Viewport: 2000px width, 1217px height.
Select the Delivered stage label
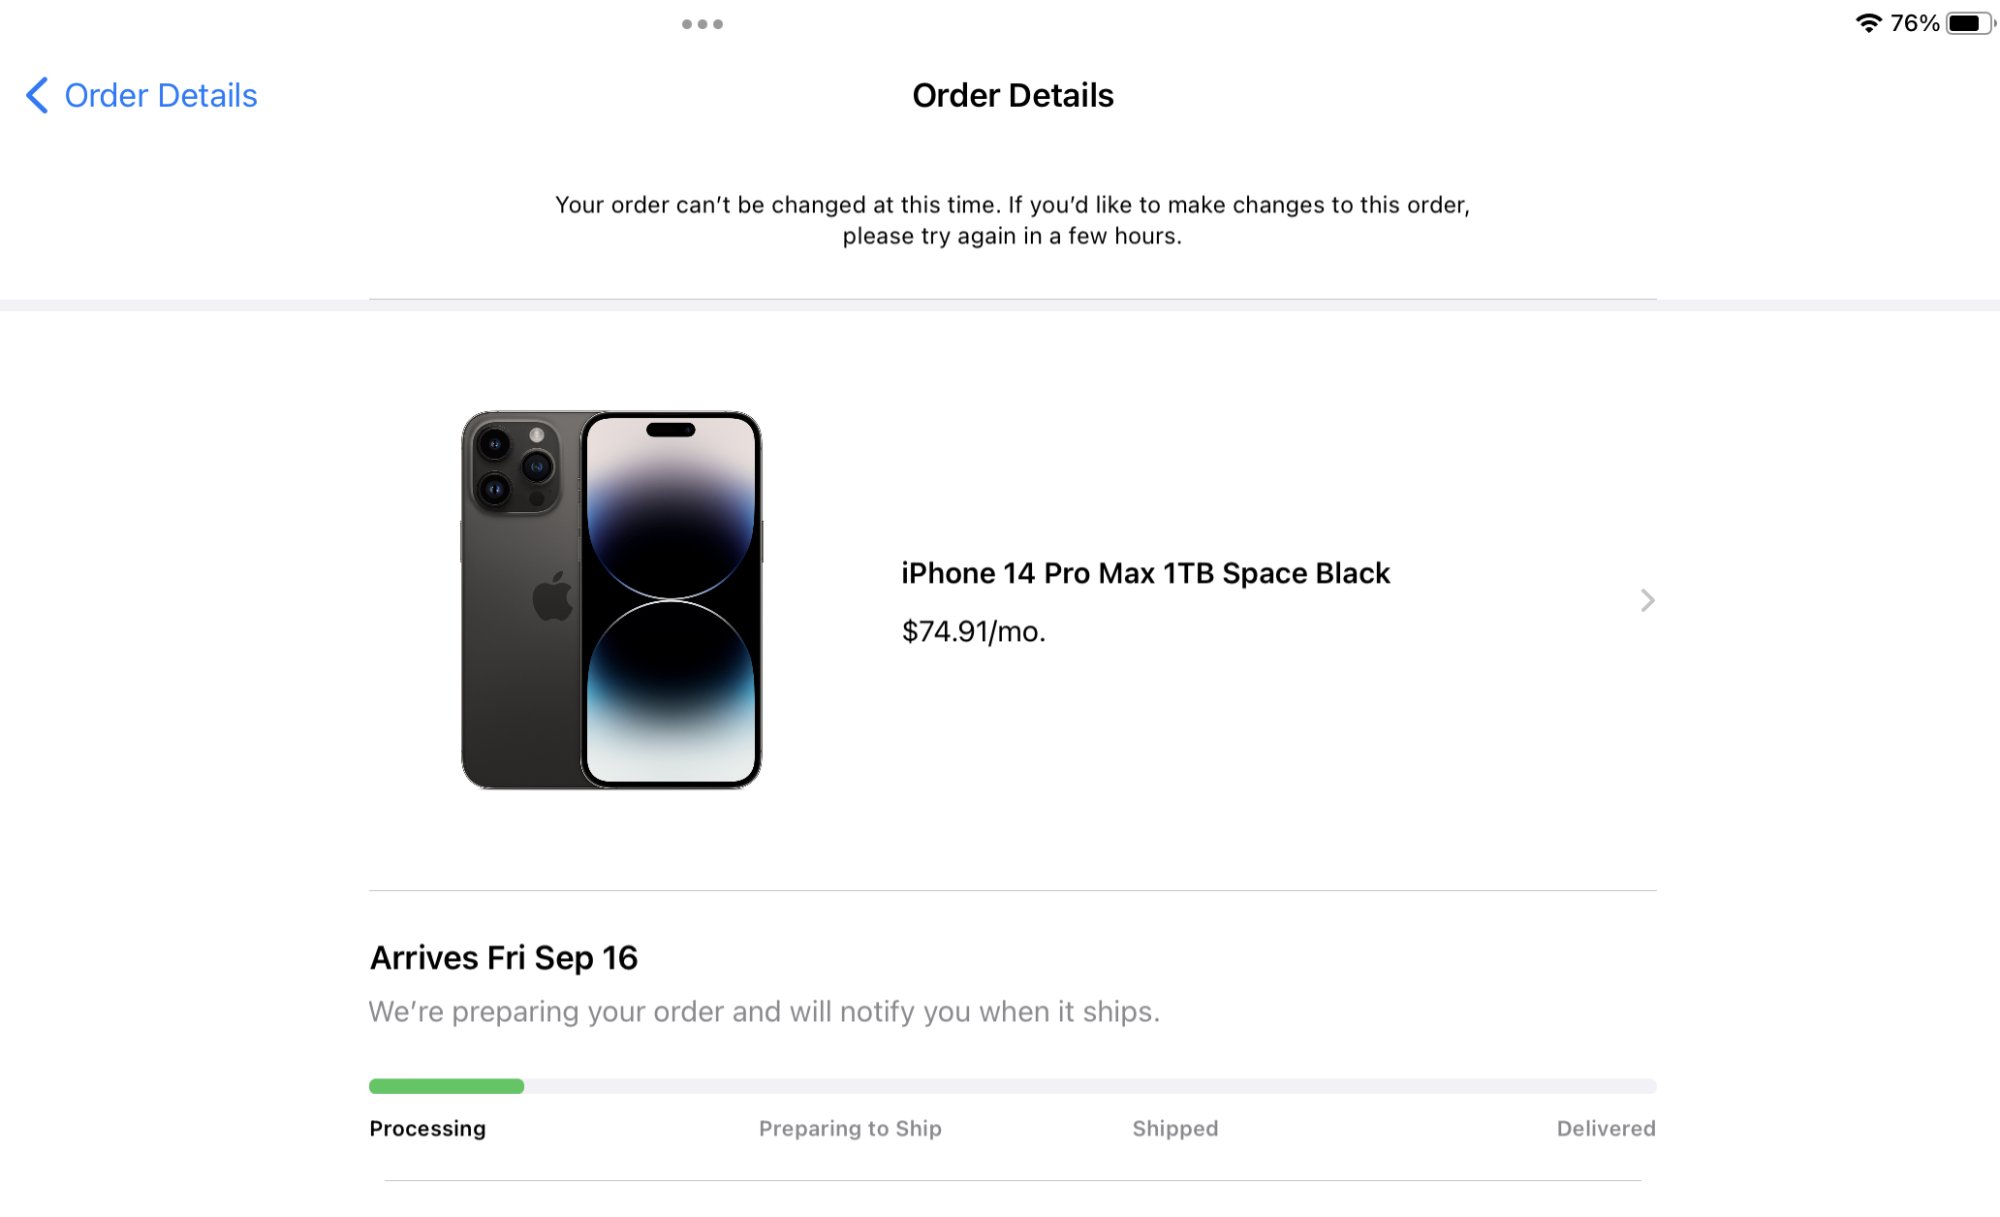(1605, 1129)
